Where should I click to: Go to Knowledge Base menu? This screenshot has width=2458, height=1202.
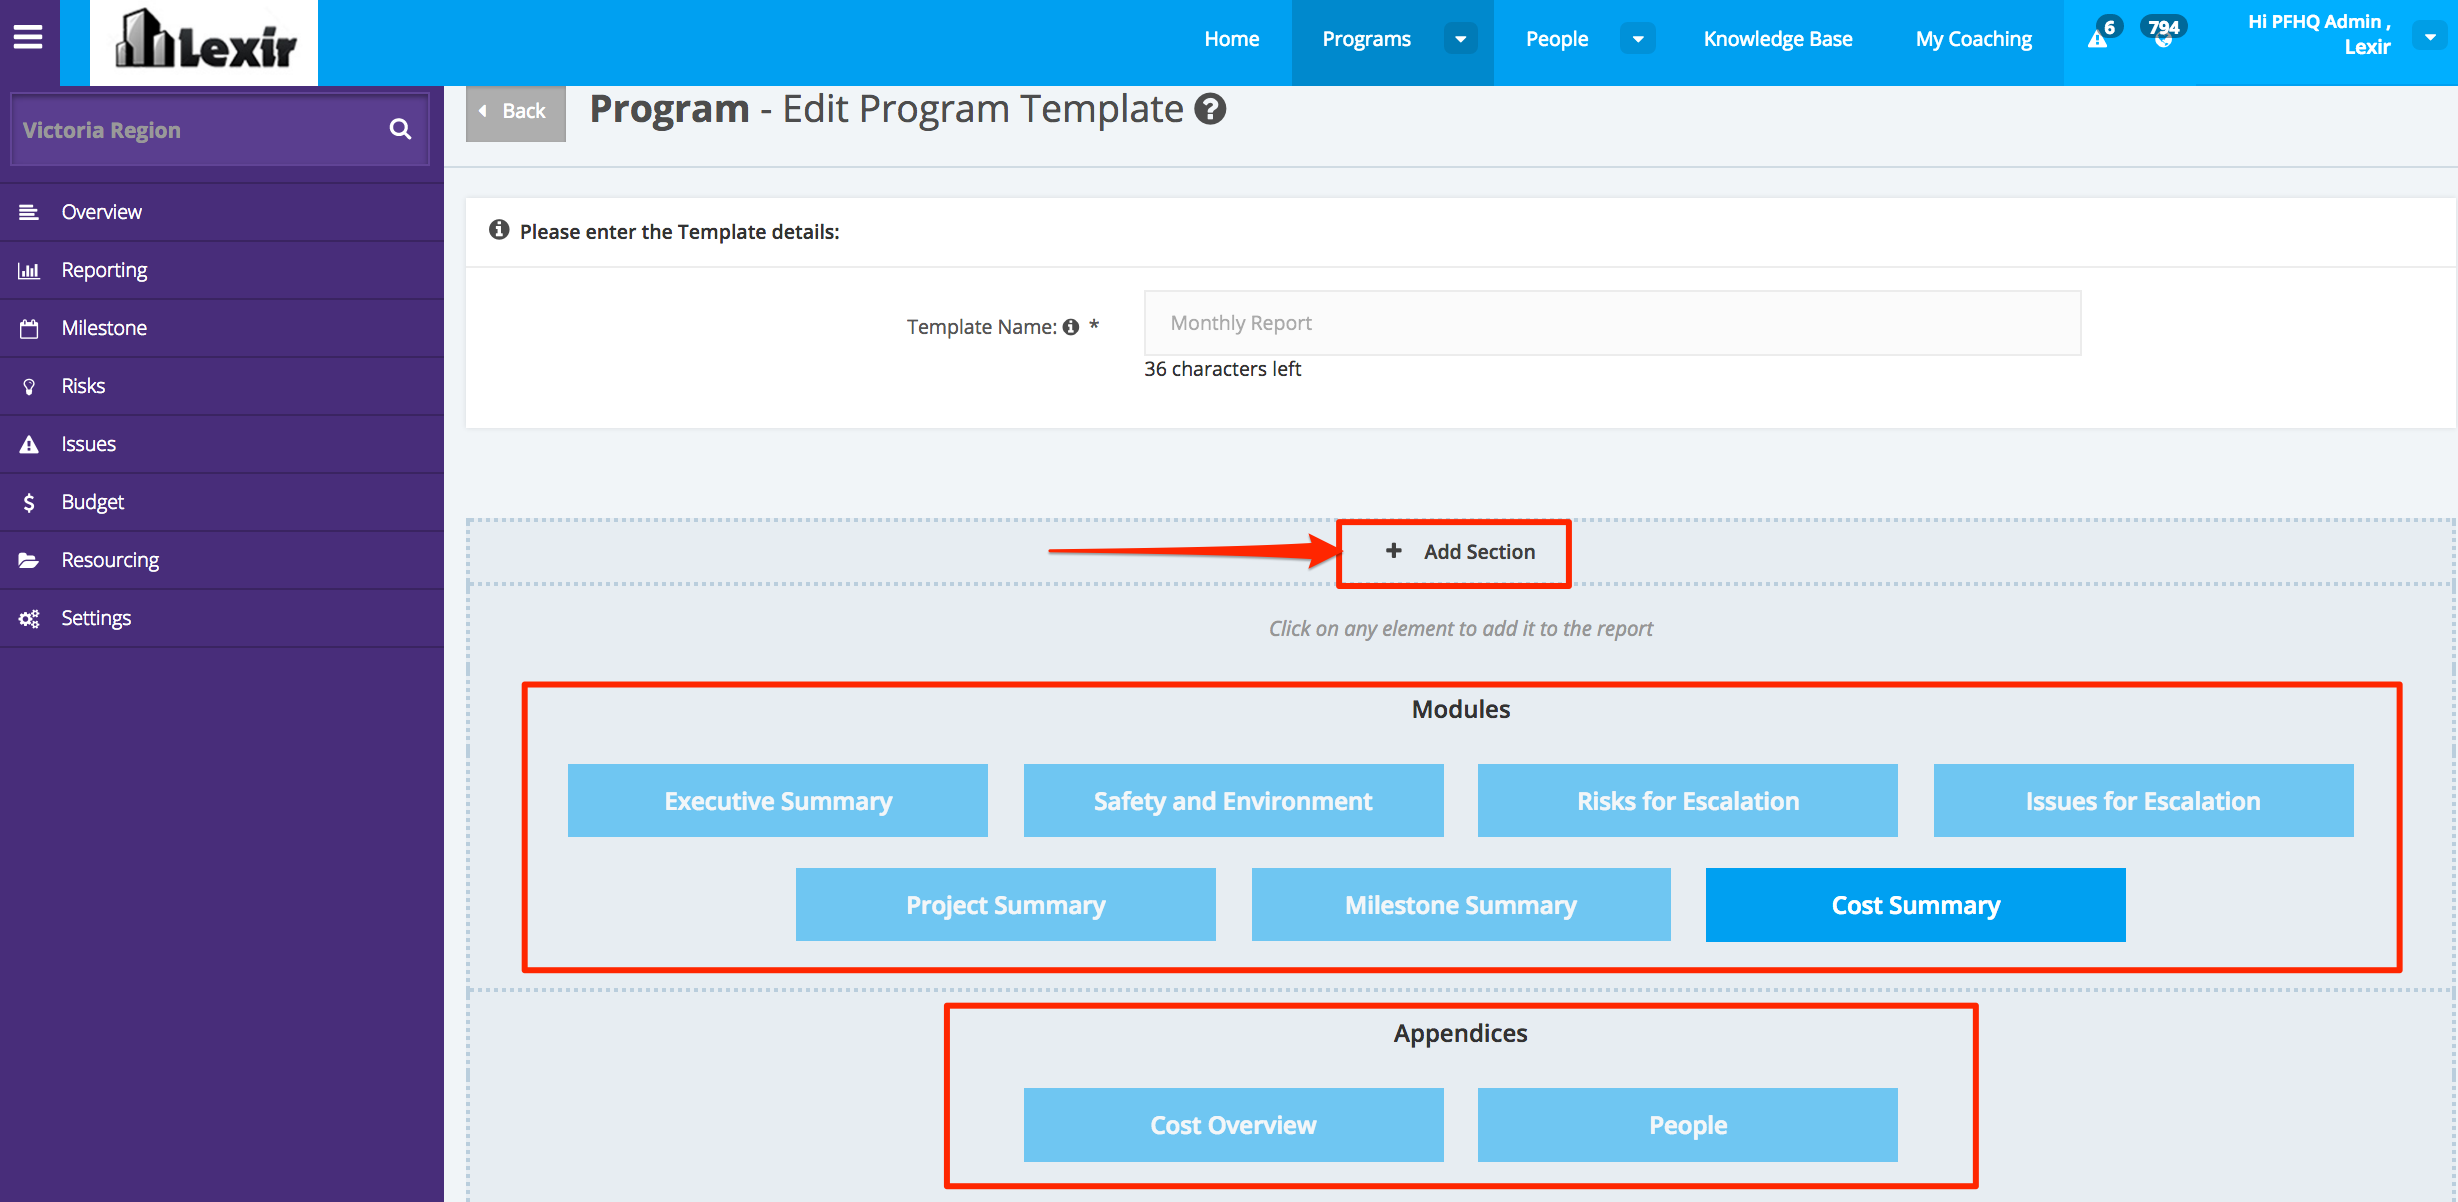pos(1778,39)
